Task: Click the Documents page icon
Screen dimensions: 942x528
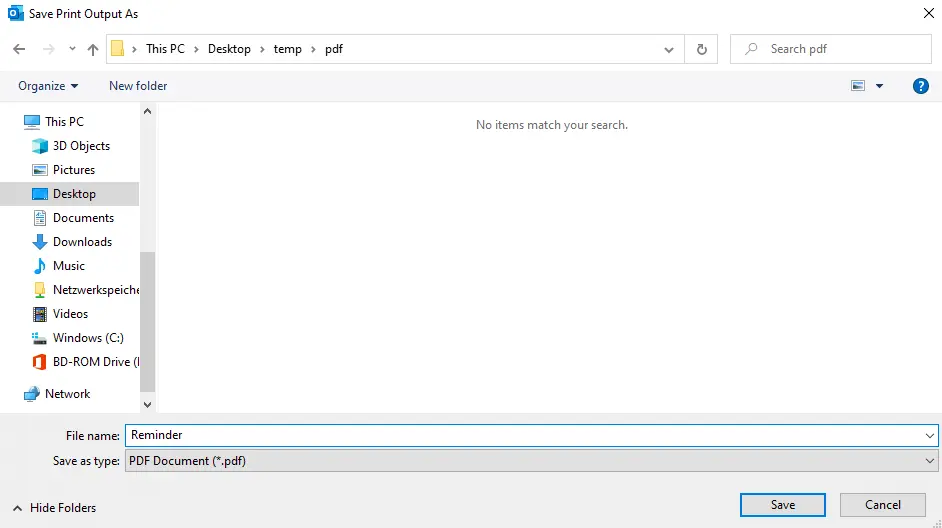Action: (40, 217)
